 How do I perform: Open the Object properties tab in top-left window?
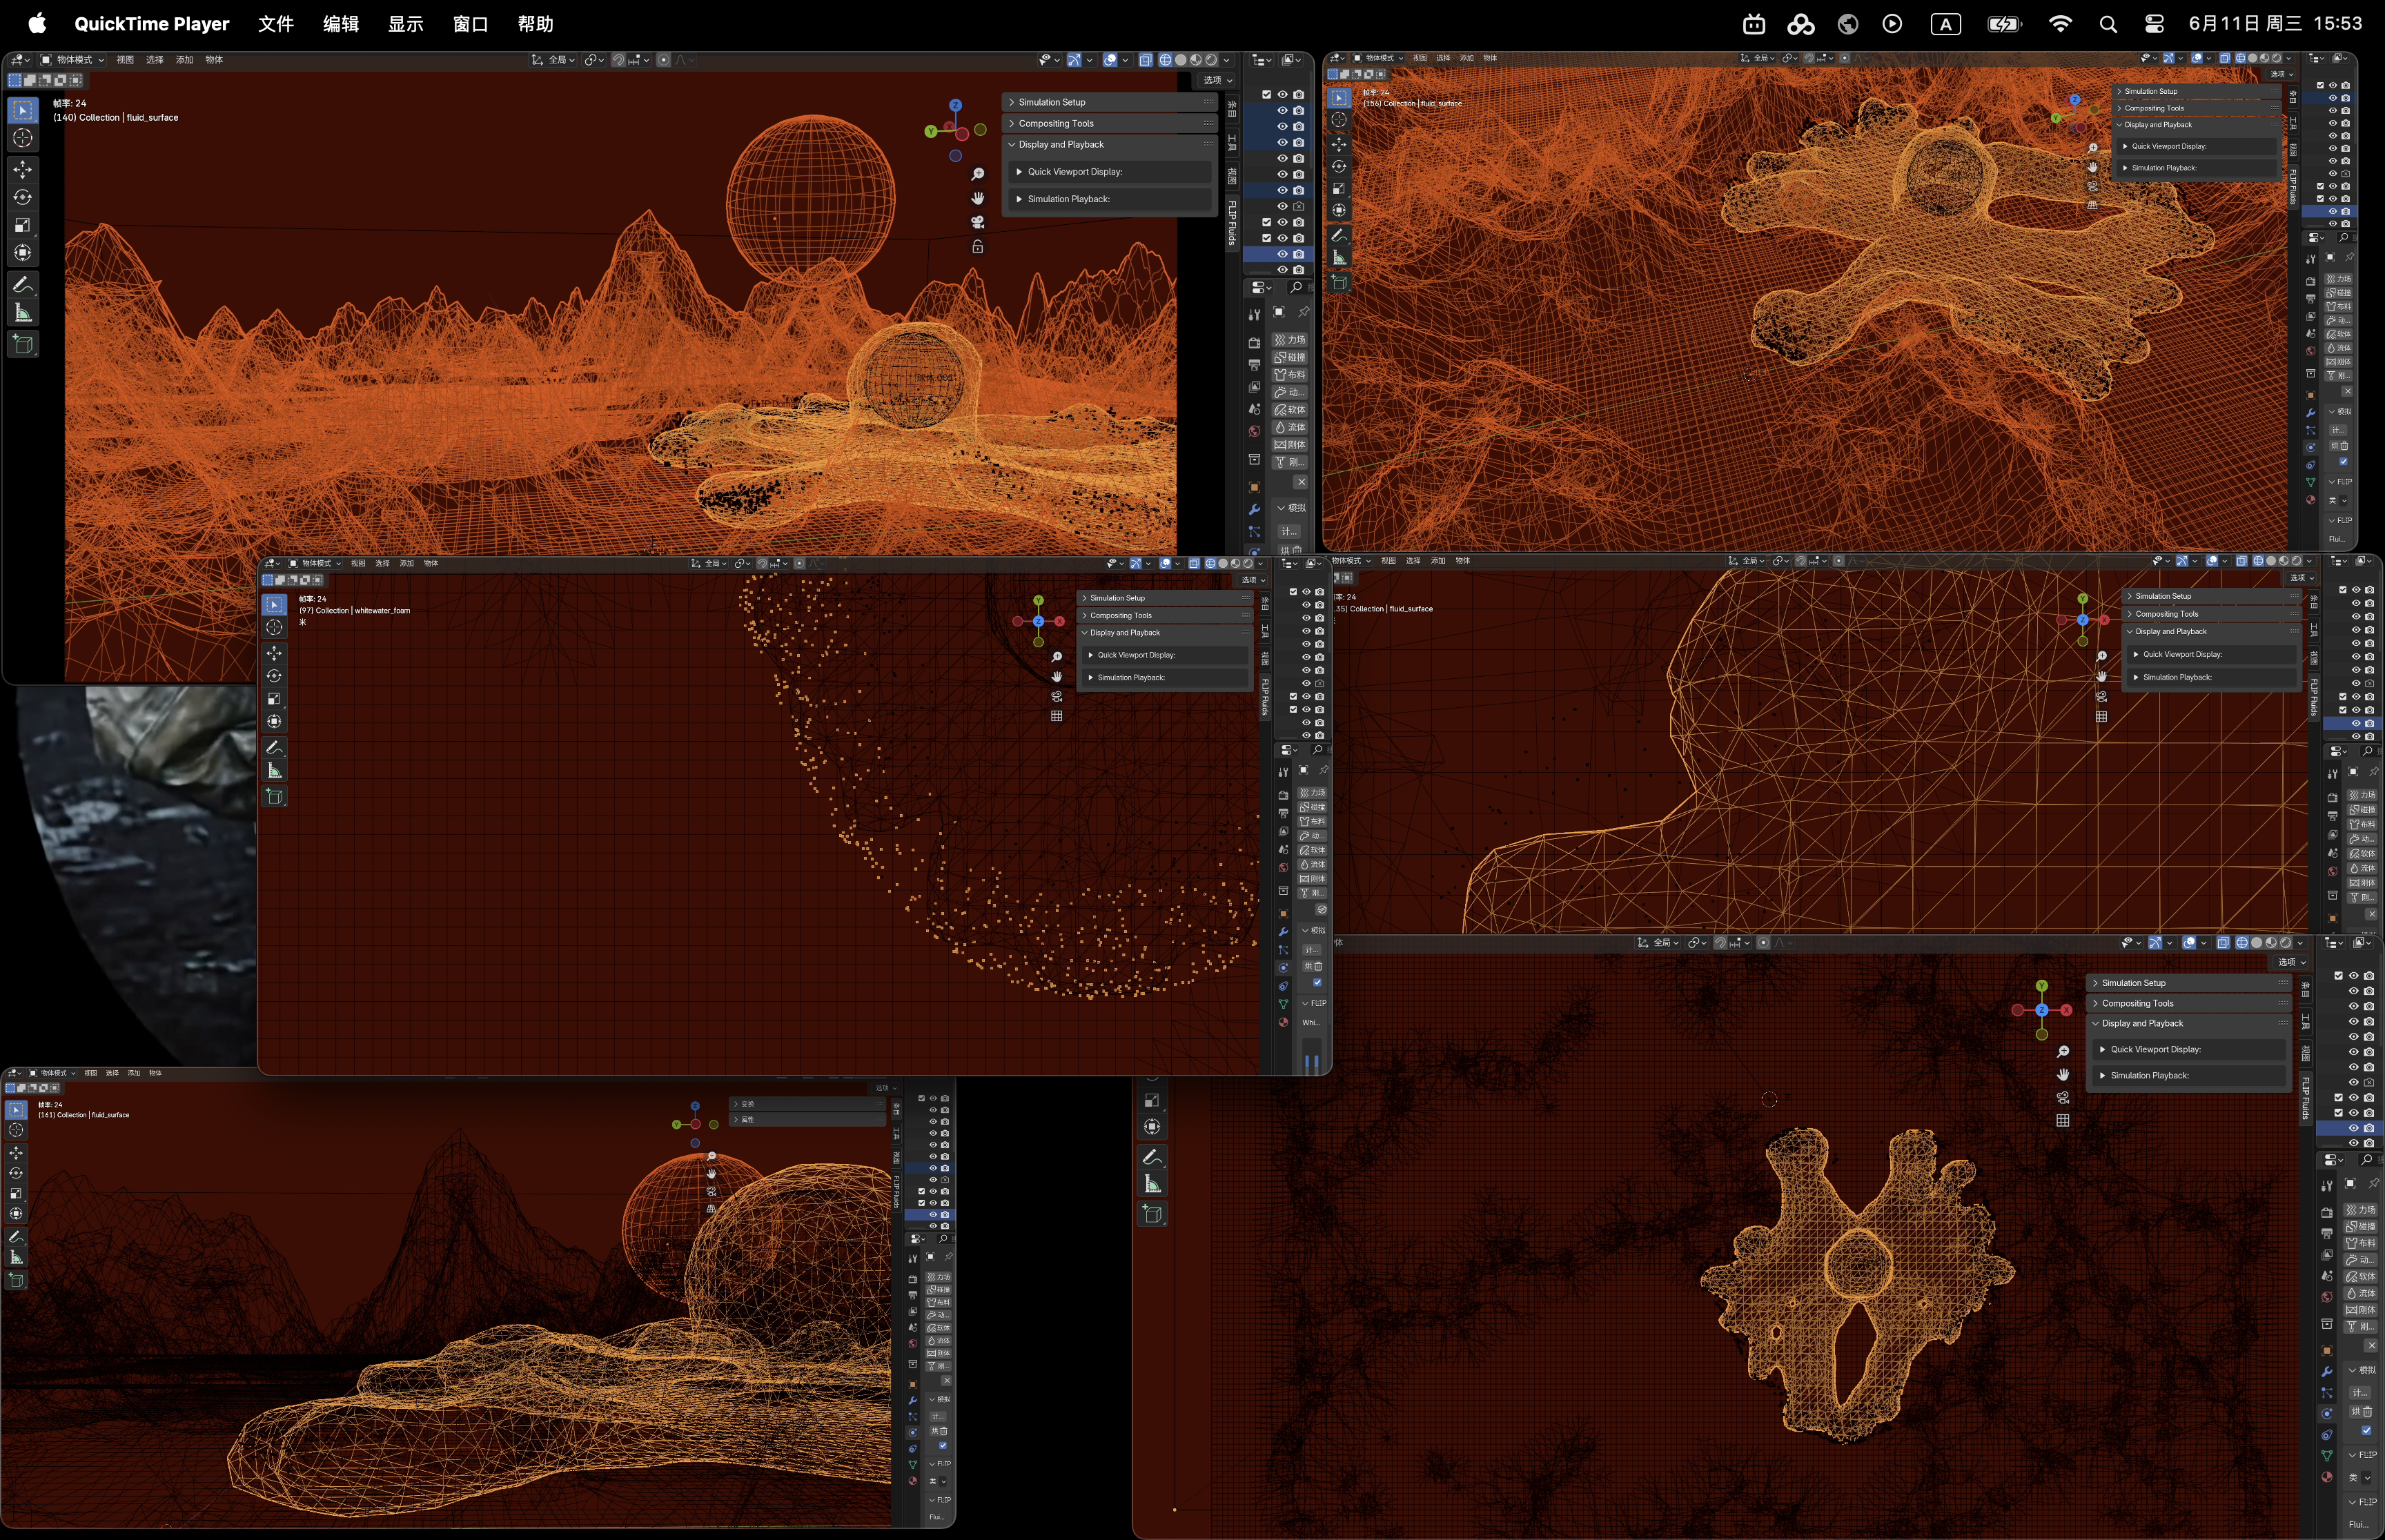coord(1254,487)
